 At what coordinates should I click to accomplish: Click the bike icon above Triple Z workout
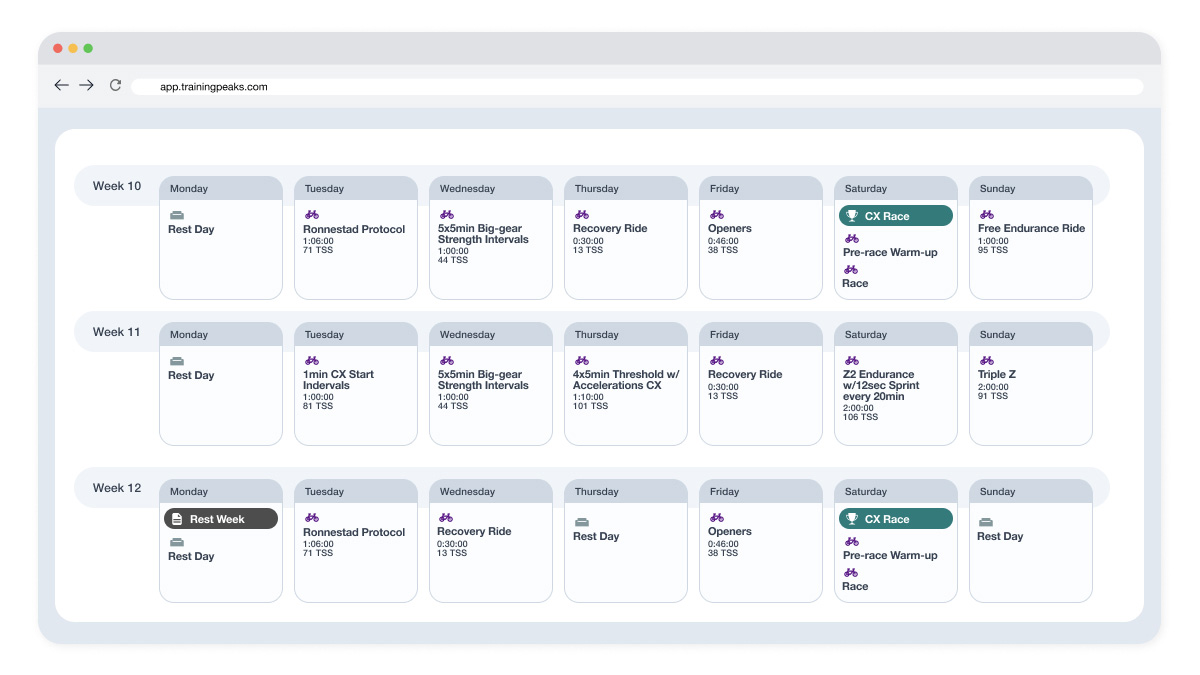click(987, 360)
